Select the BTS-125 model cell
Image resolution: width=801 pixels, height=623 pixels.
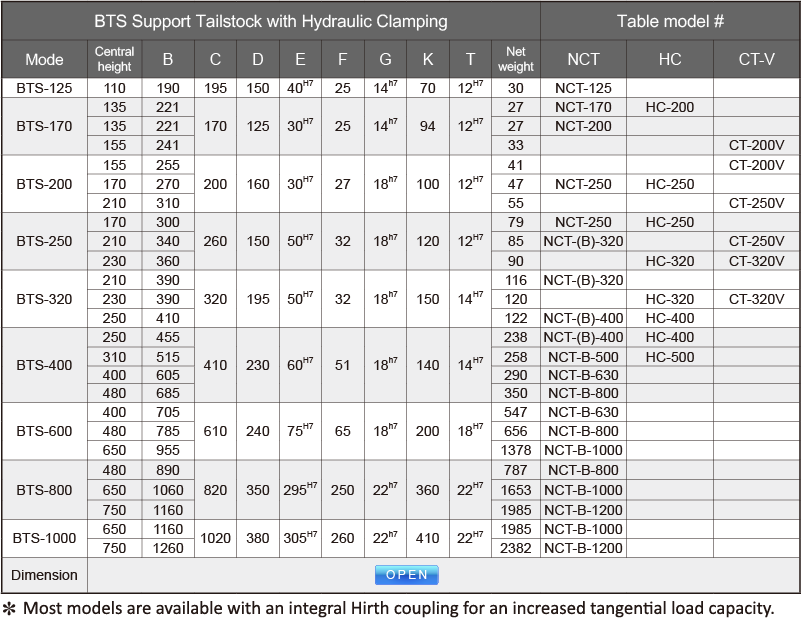tap(44, 88)
